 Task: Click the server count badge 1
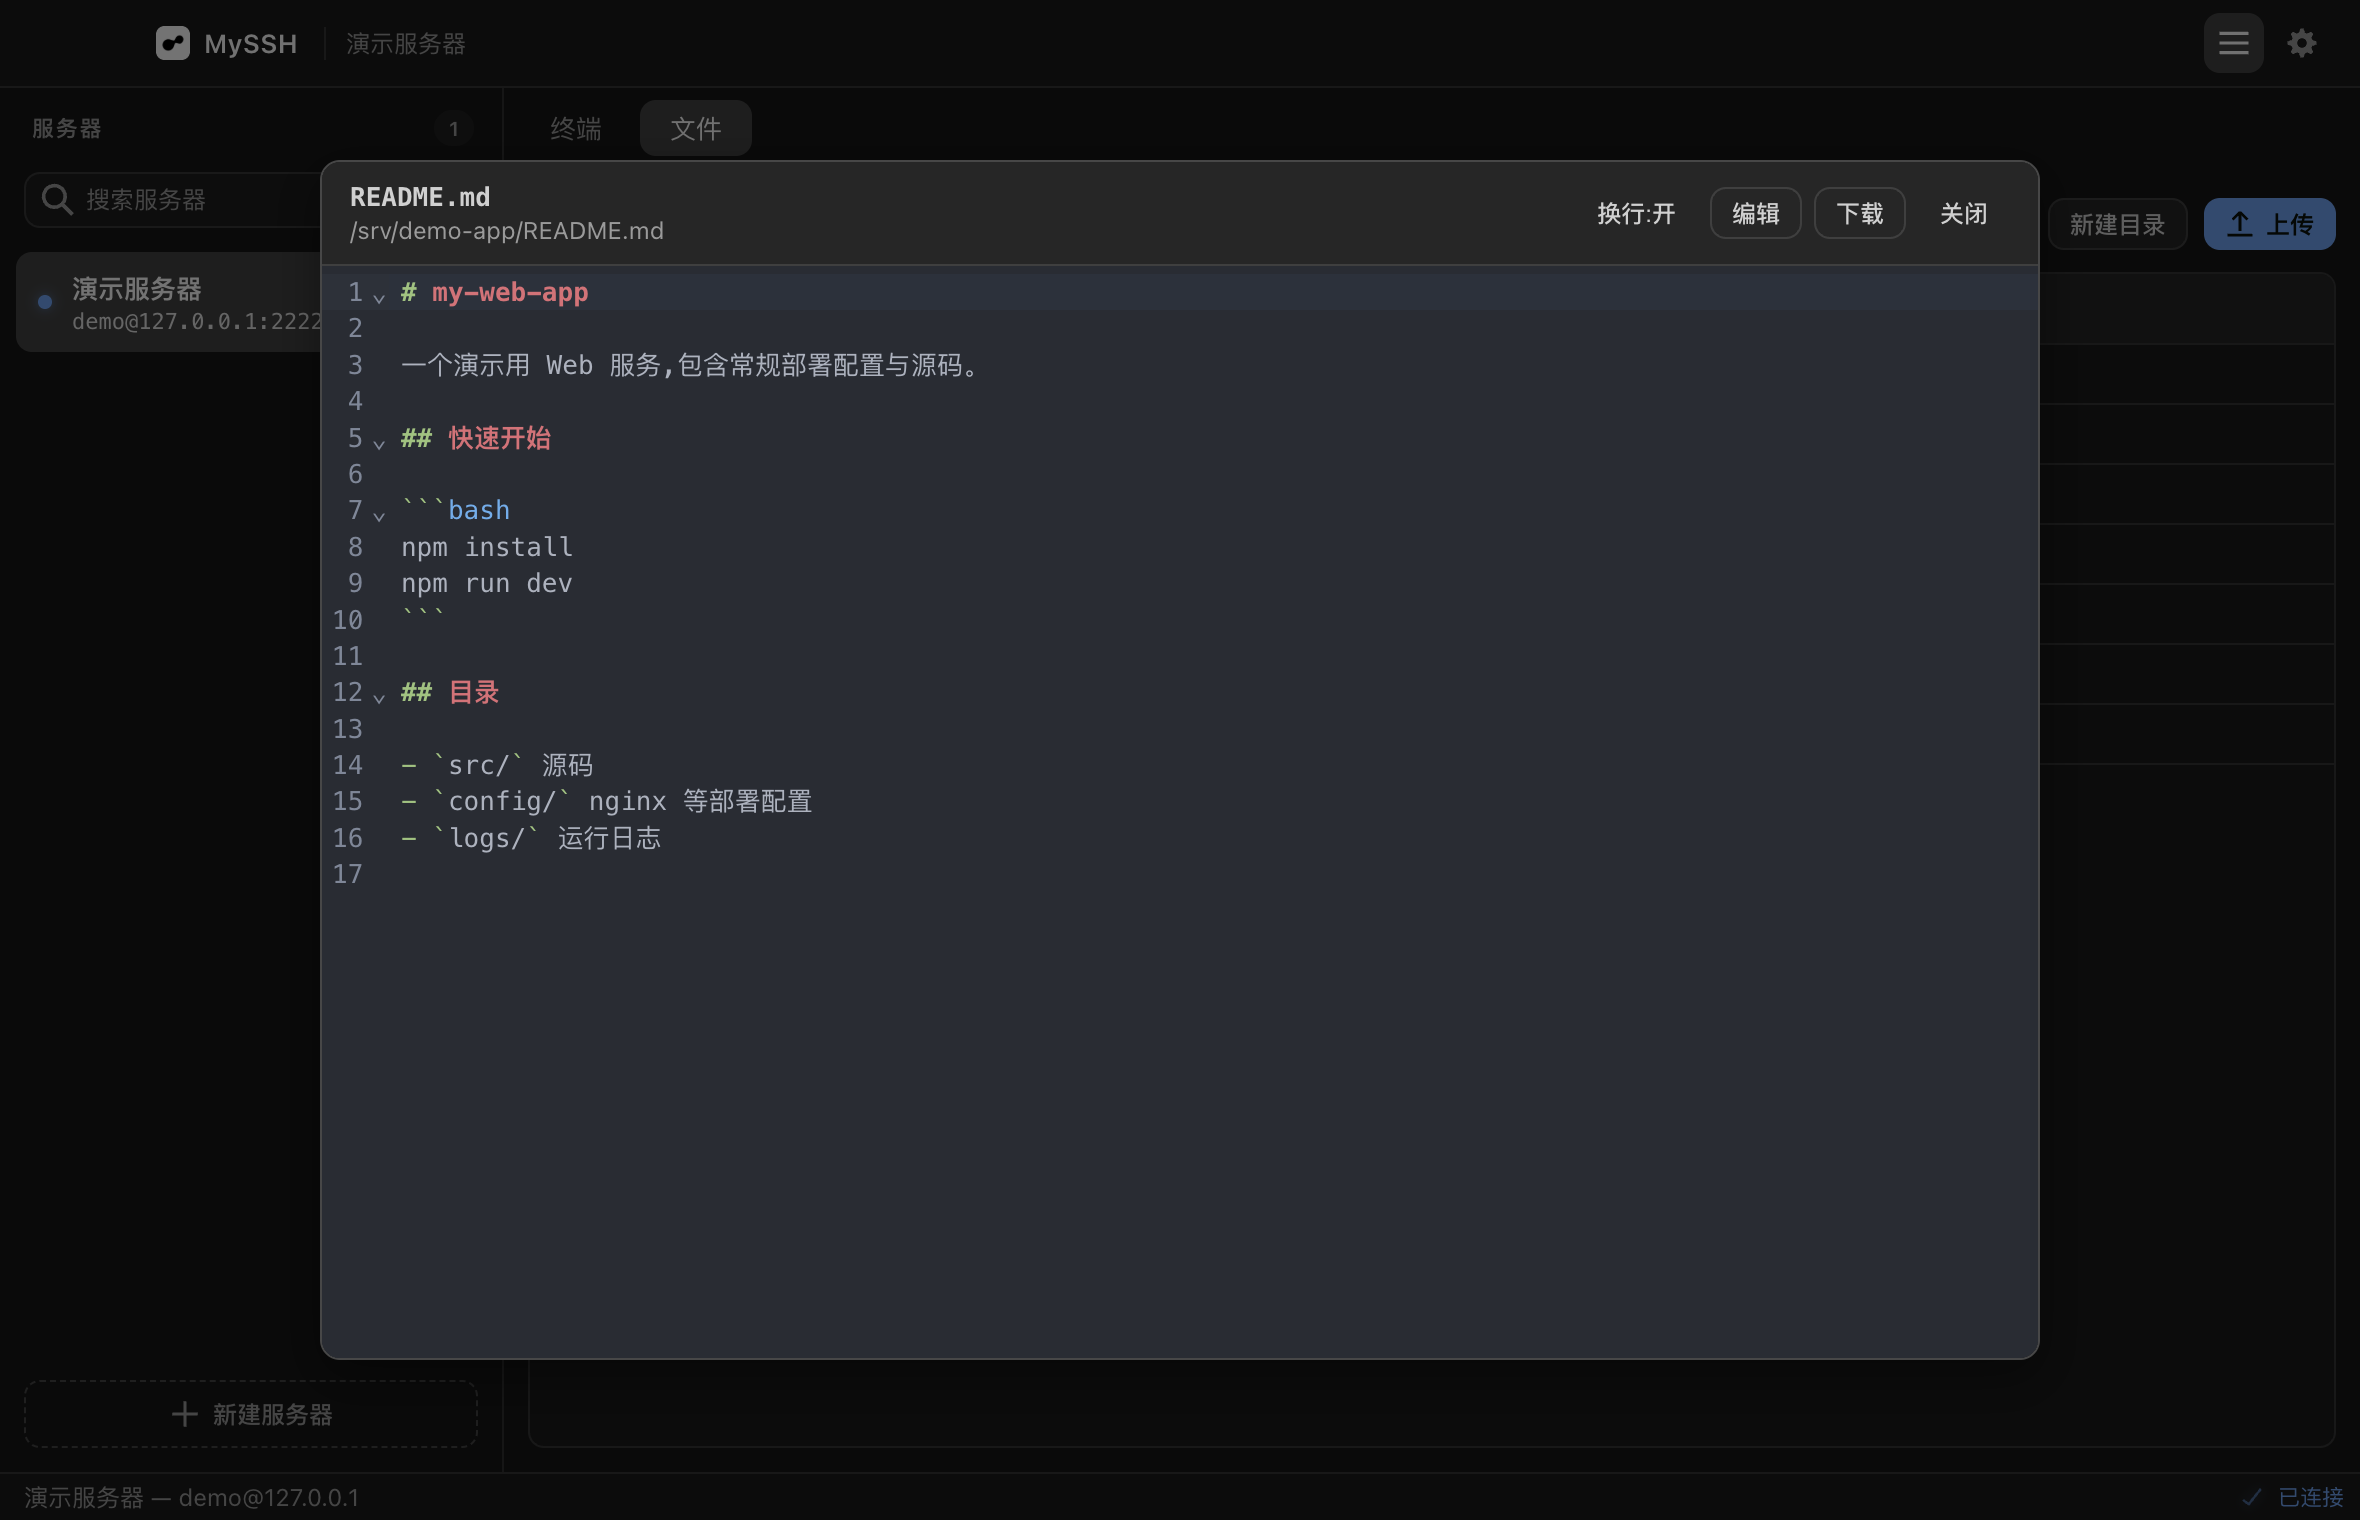[454, 128]
